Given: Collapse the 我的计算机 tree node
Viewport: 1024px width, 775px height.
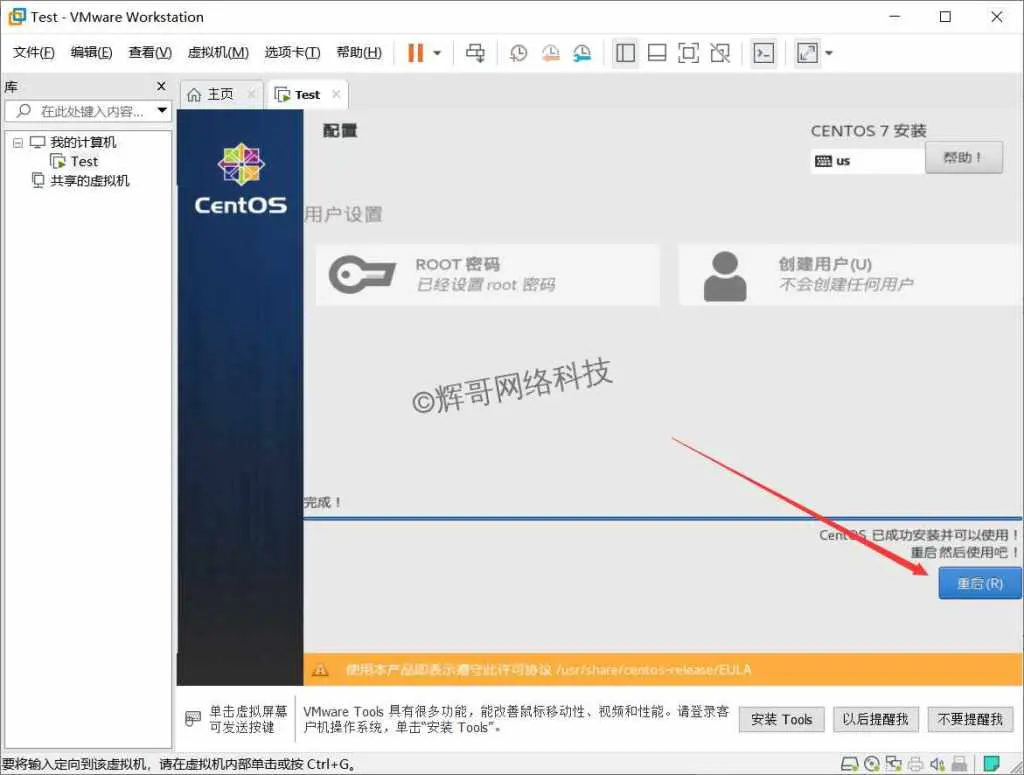Looking at the screenshot, I should coord(18,142).
